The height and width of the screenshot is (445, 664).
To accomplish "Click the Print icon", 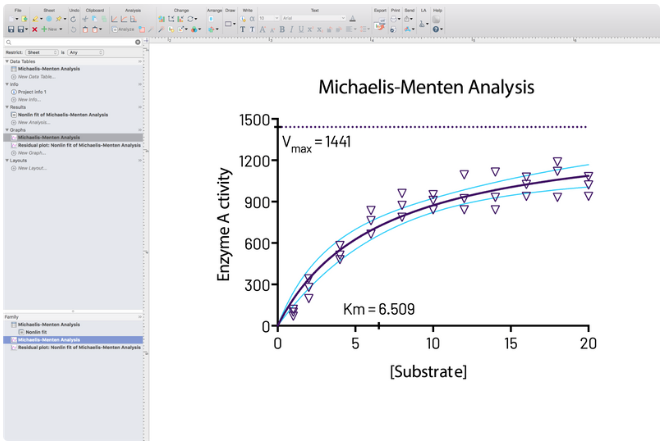I will click(x=395, y=19).
